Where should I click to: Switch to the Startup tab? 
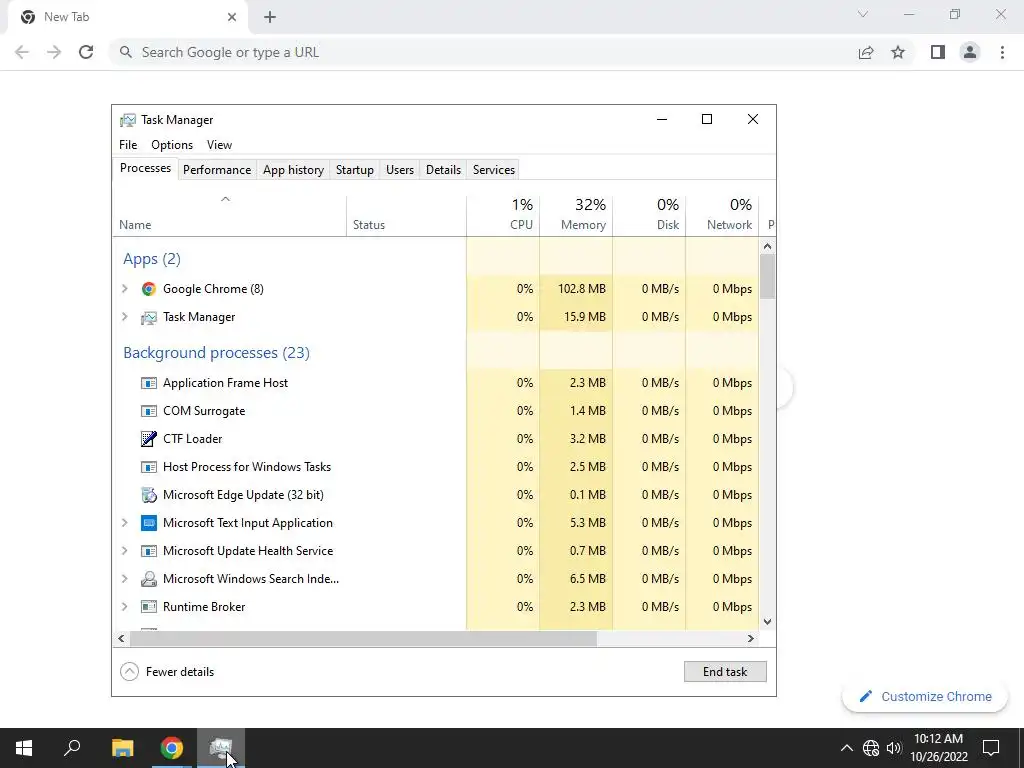355,170
